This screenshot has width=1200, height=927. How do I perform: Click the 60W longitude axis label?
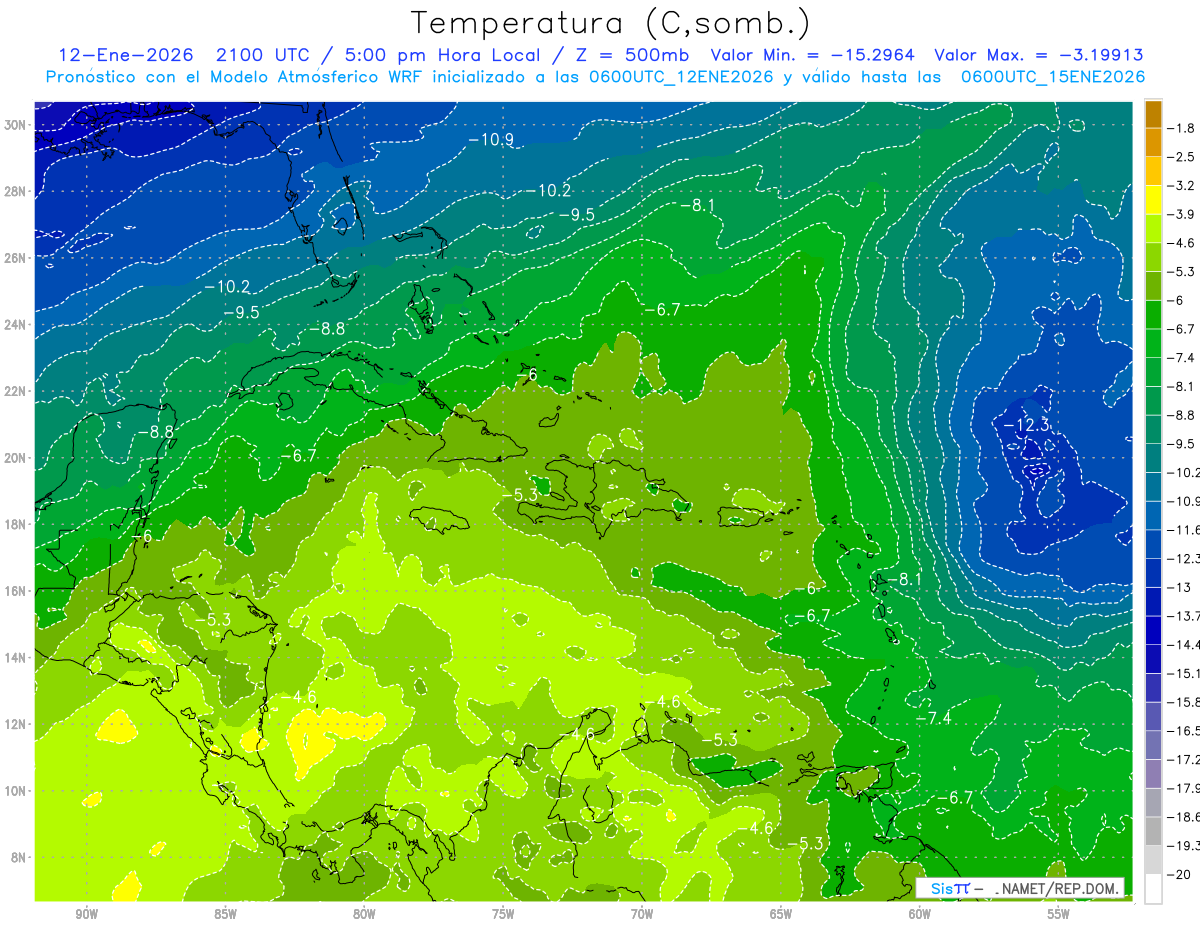click(920, 914)
